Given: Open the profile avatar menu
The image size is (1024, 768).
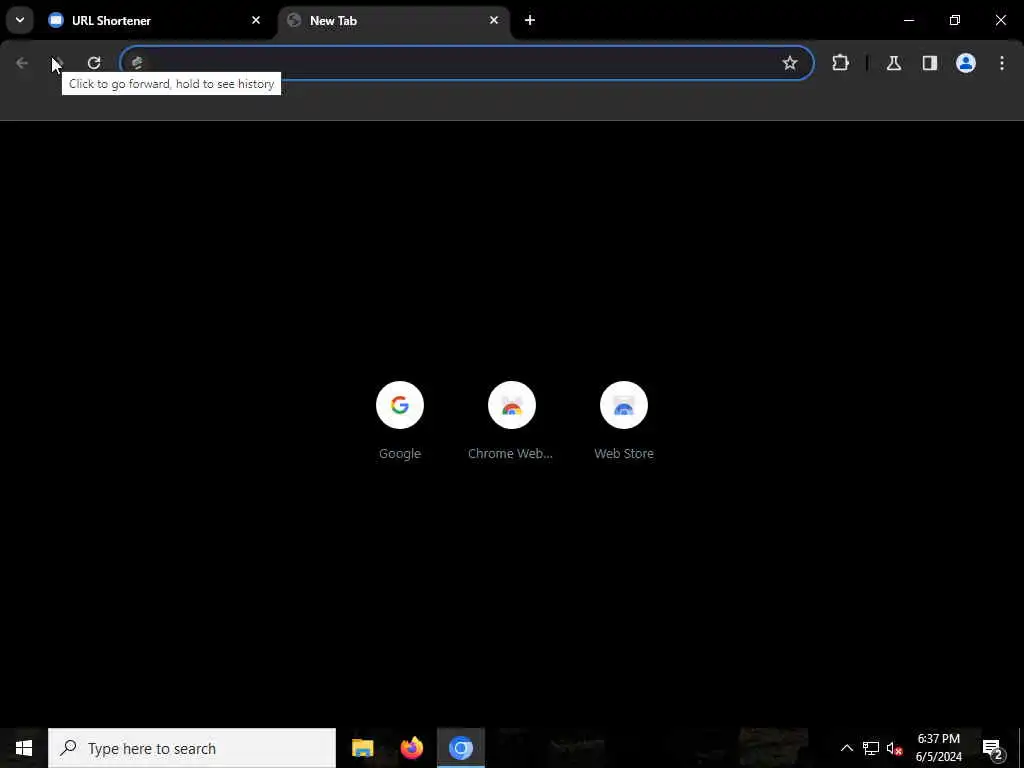Looking at the screenshot, I should 965,63.
